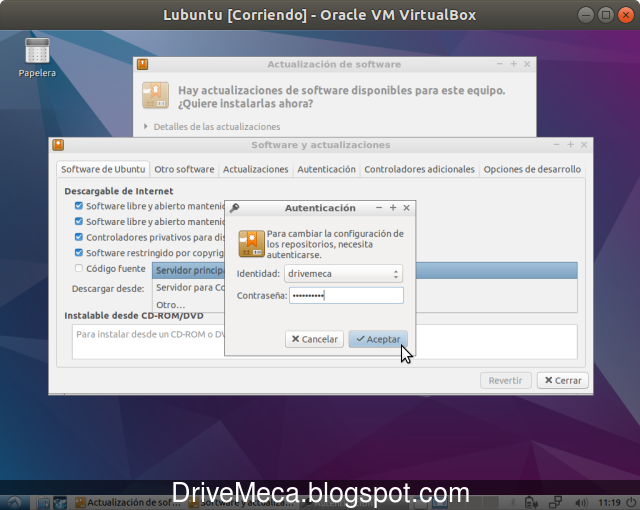640x510 pixels.
Task: Uncheck first 'Software libre y abierto' checkbox
Action: (79, 206)
